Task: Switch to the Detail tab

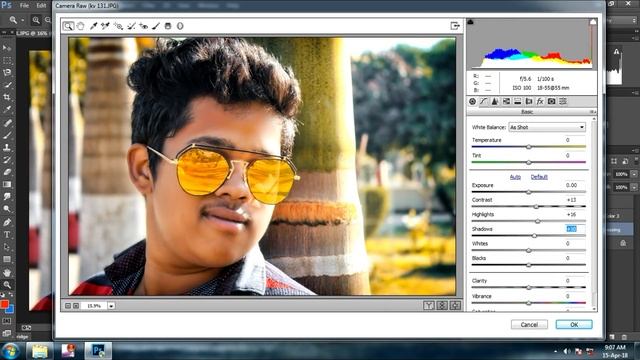Action: coord(495,101)
